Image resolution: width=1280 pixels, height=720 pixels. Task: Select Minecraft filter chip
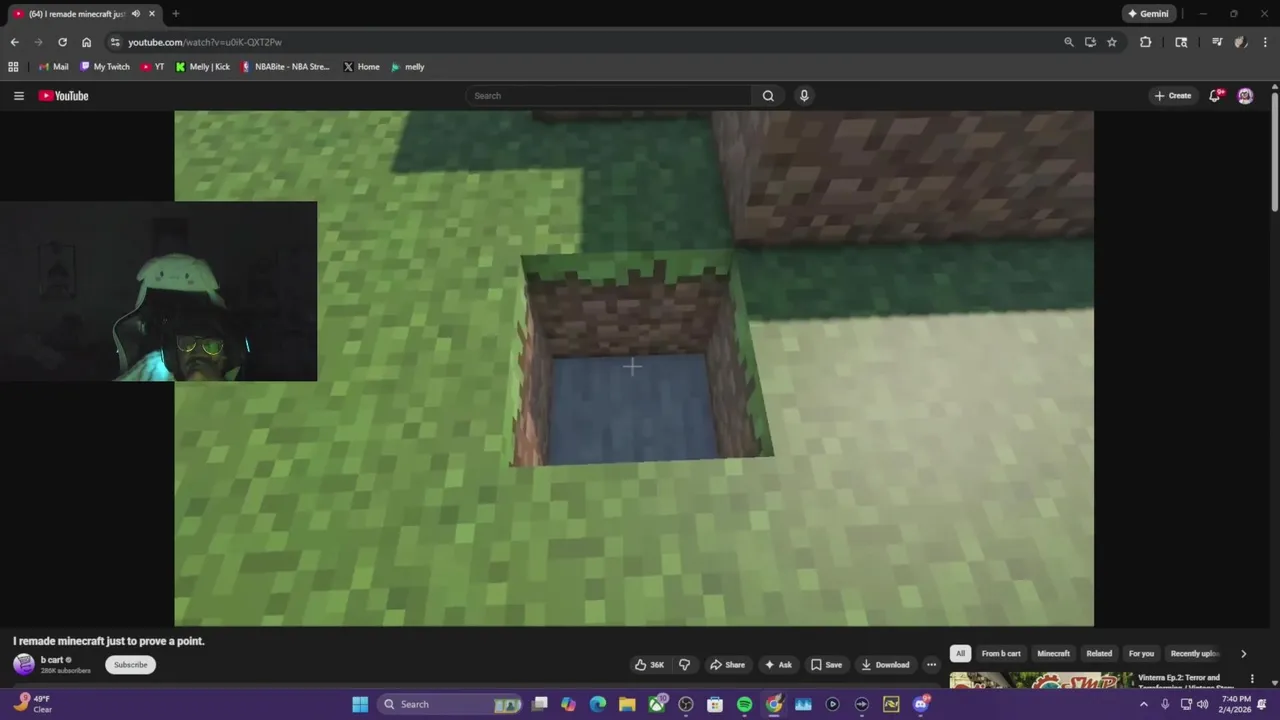[1053, 654]
